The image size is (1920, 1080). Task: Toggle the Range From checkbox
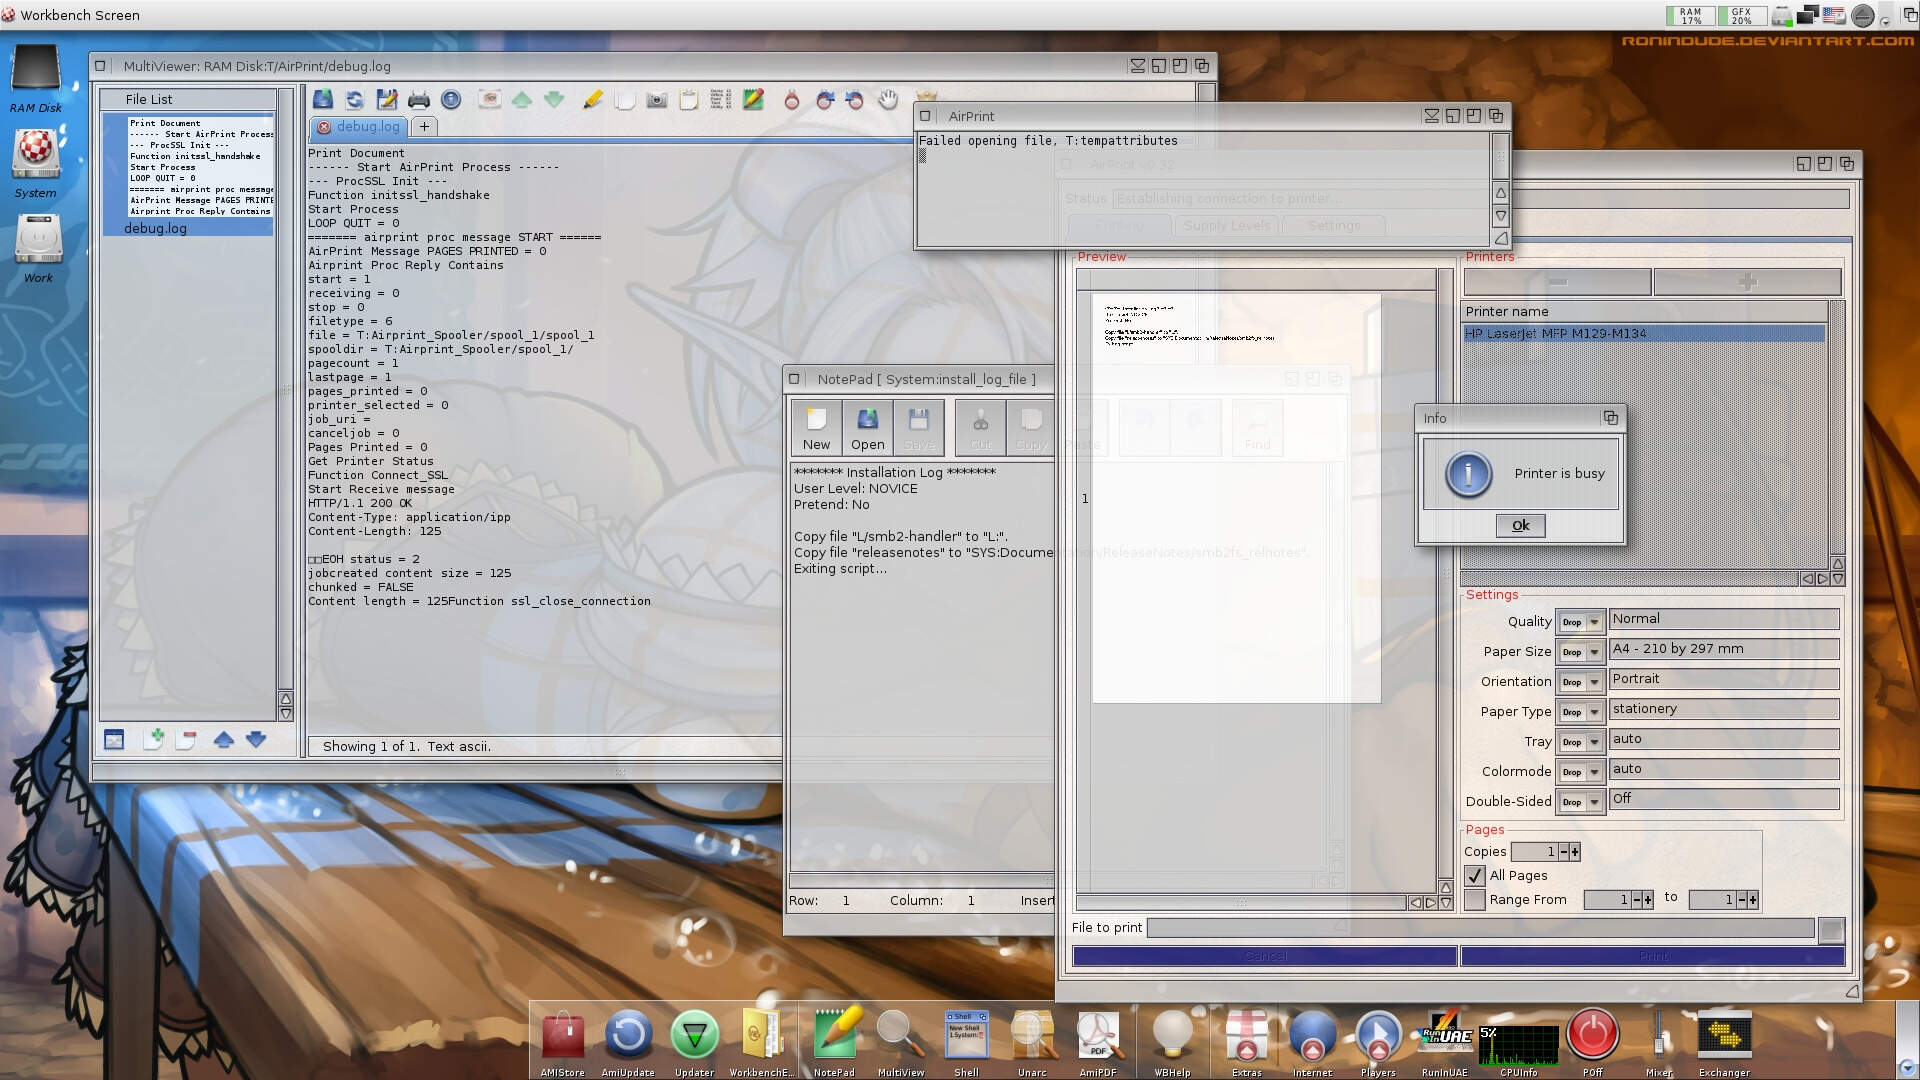tap(1474, 899)
